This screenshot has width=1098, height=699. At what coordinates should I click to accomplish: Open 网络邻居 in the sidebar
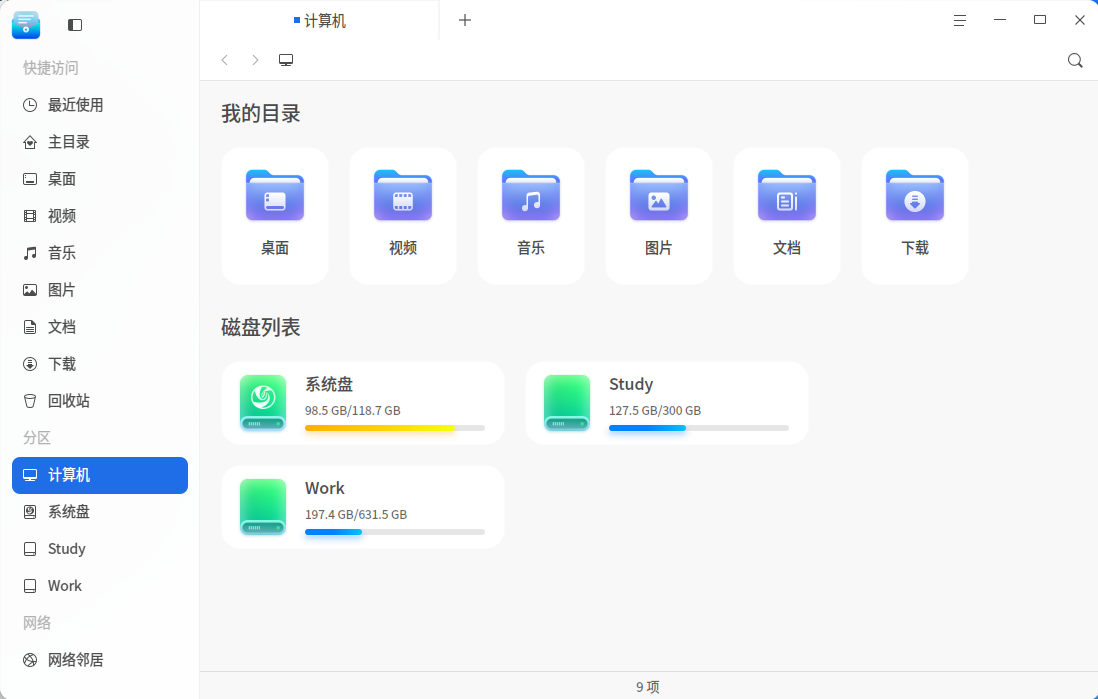coord(100,660)
